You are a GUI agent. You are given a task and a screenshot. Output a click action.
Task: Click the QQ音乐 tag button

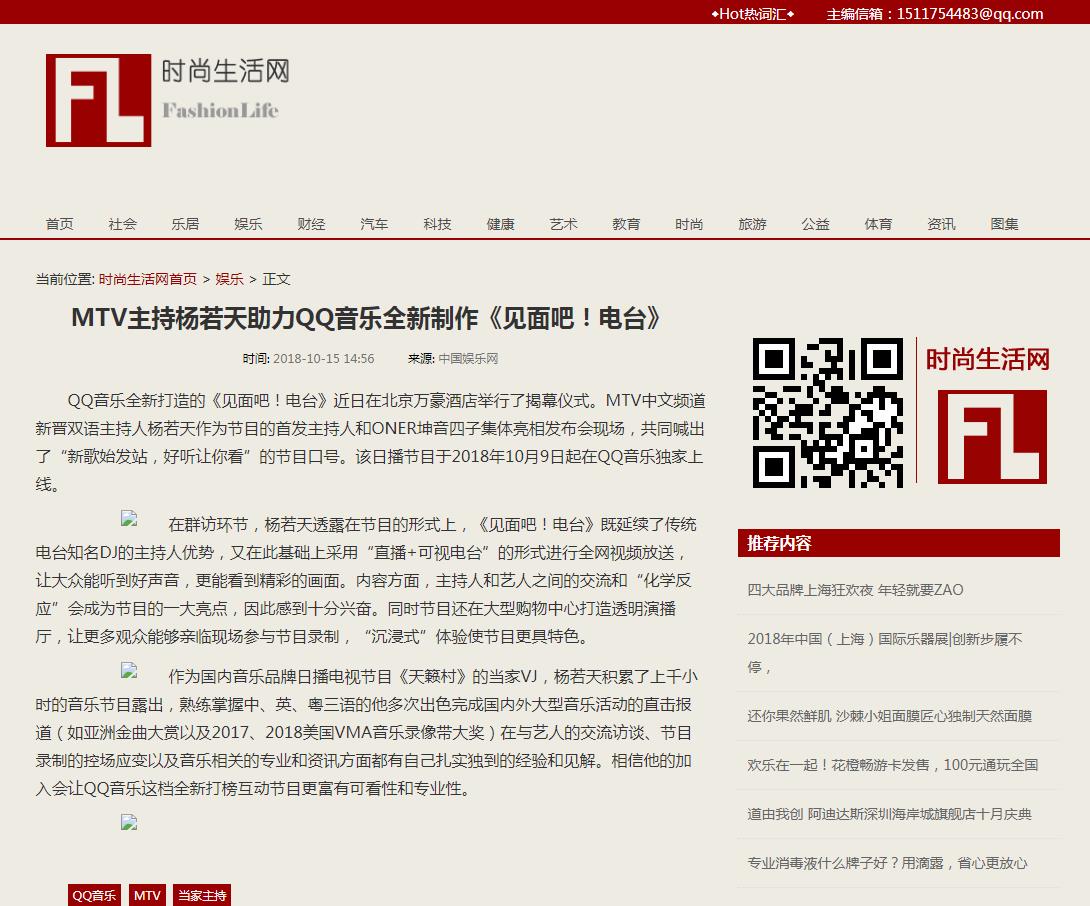tap(94, 895)
